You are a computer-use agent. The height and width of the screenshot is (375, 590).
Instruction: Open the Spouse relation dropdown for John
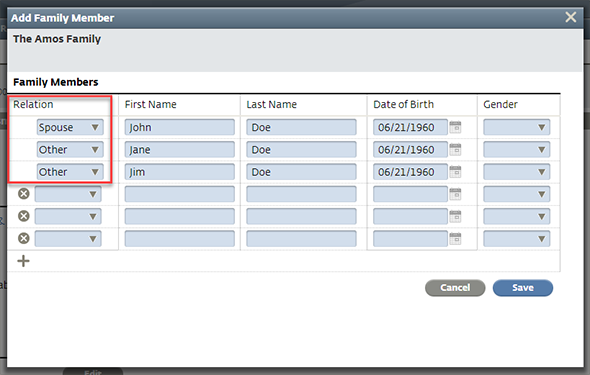(x=70, y=127)
